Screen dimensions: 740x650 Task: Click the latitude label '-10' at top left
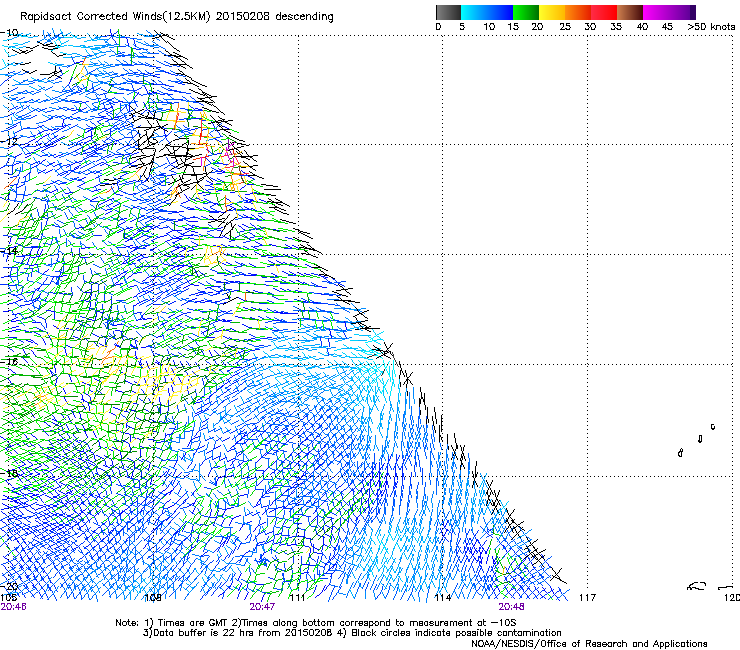click(9, 33)
